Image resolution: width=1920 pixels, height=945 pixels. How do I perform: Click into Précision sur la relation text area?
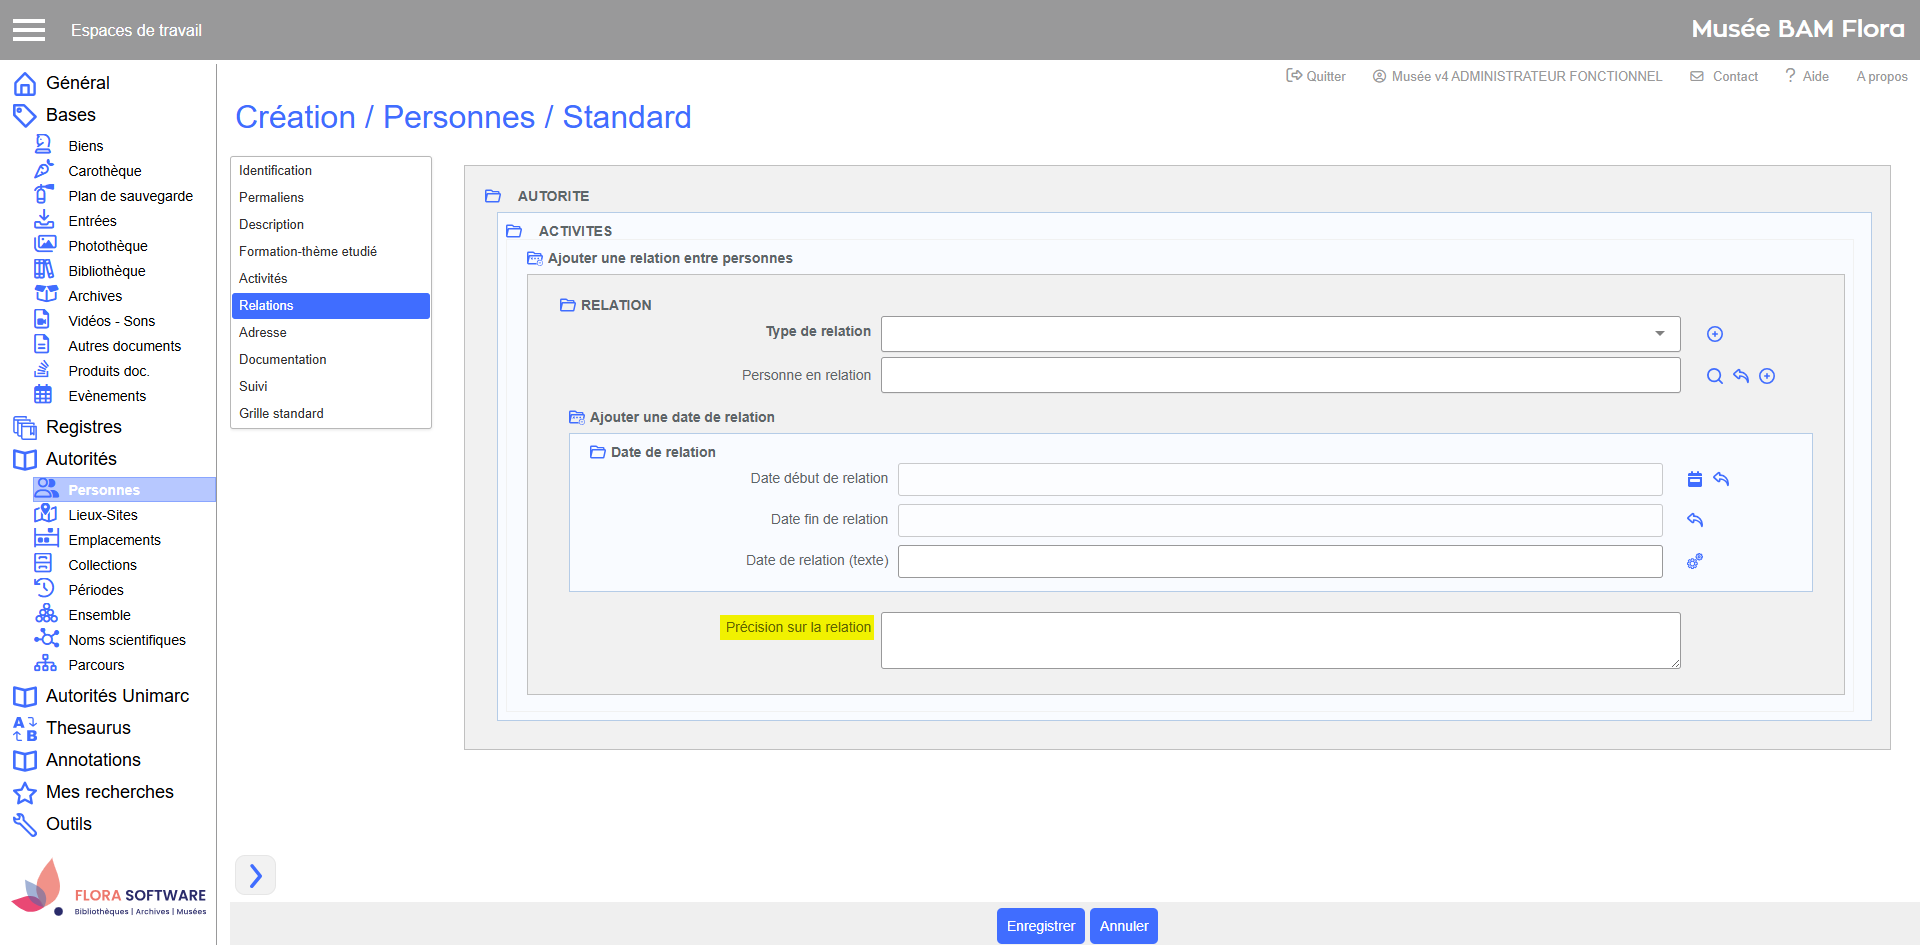1280,640
